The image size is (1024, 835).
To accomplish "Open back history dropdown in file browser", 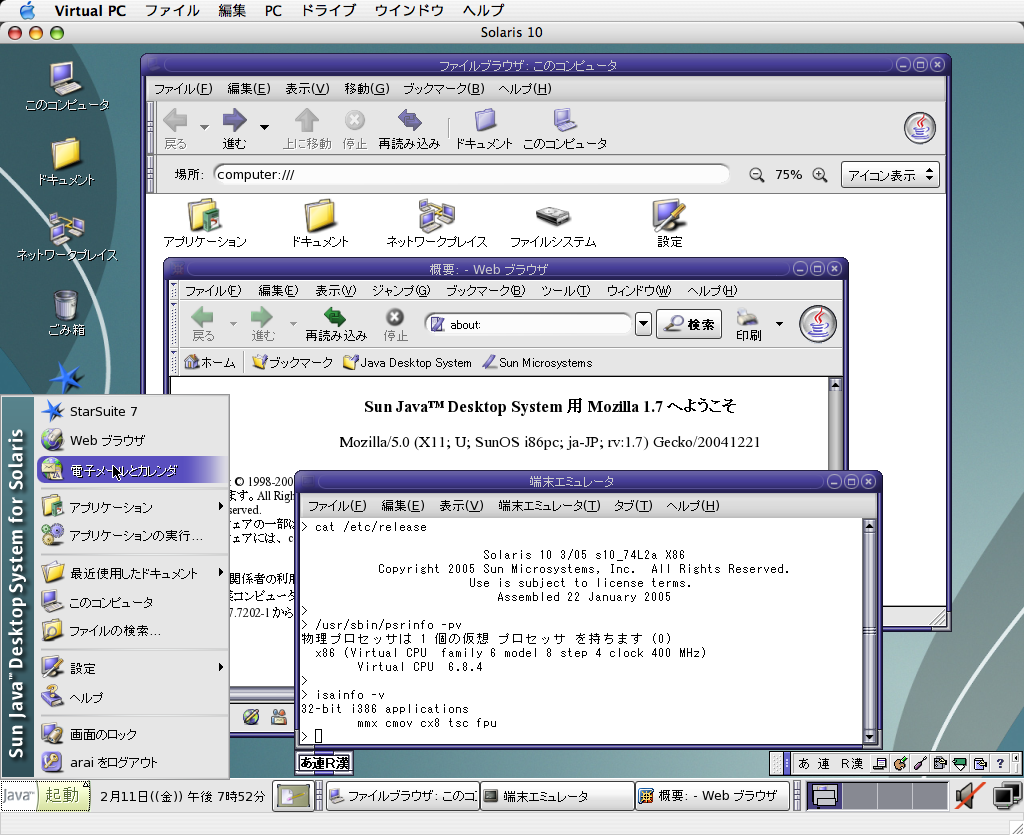I will 204,127.
